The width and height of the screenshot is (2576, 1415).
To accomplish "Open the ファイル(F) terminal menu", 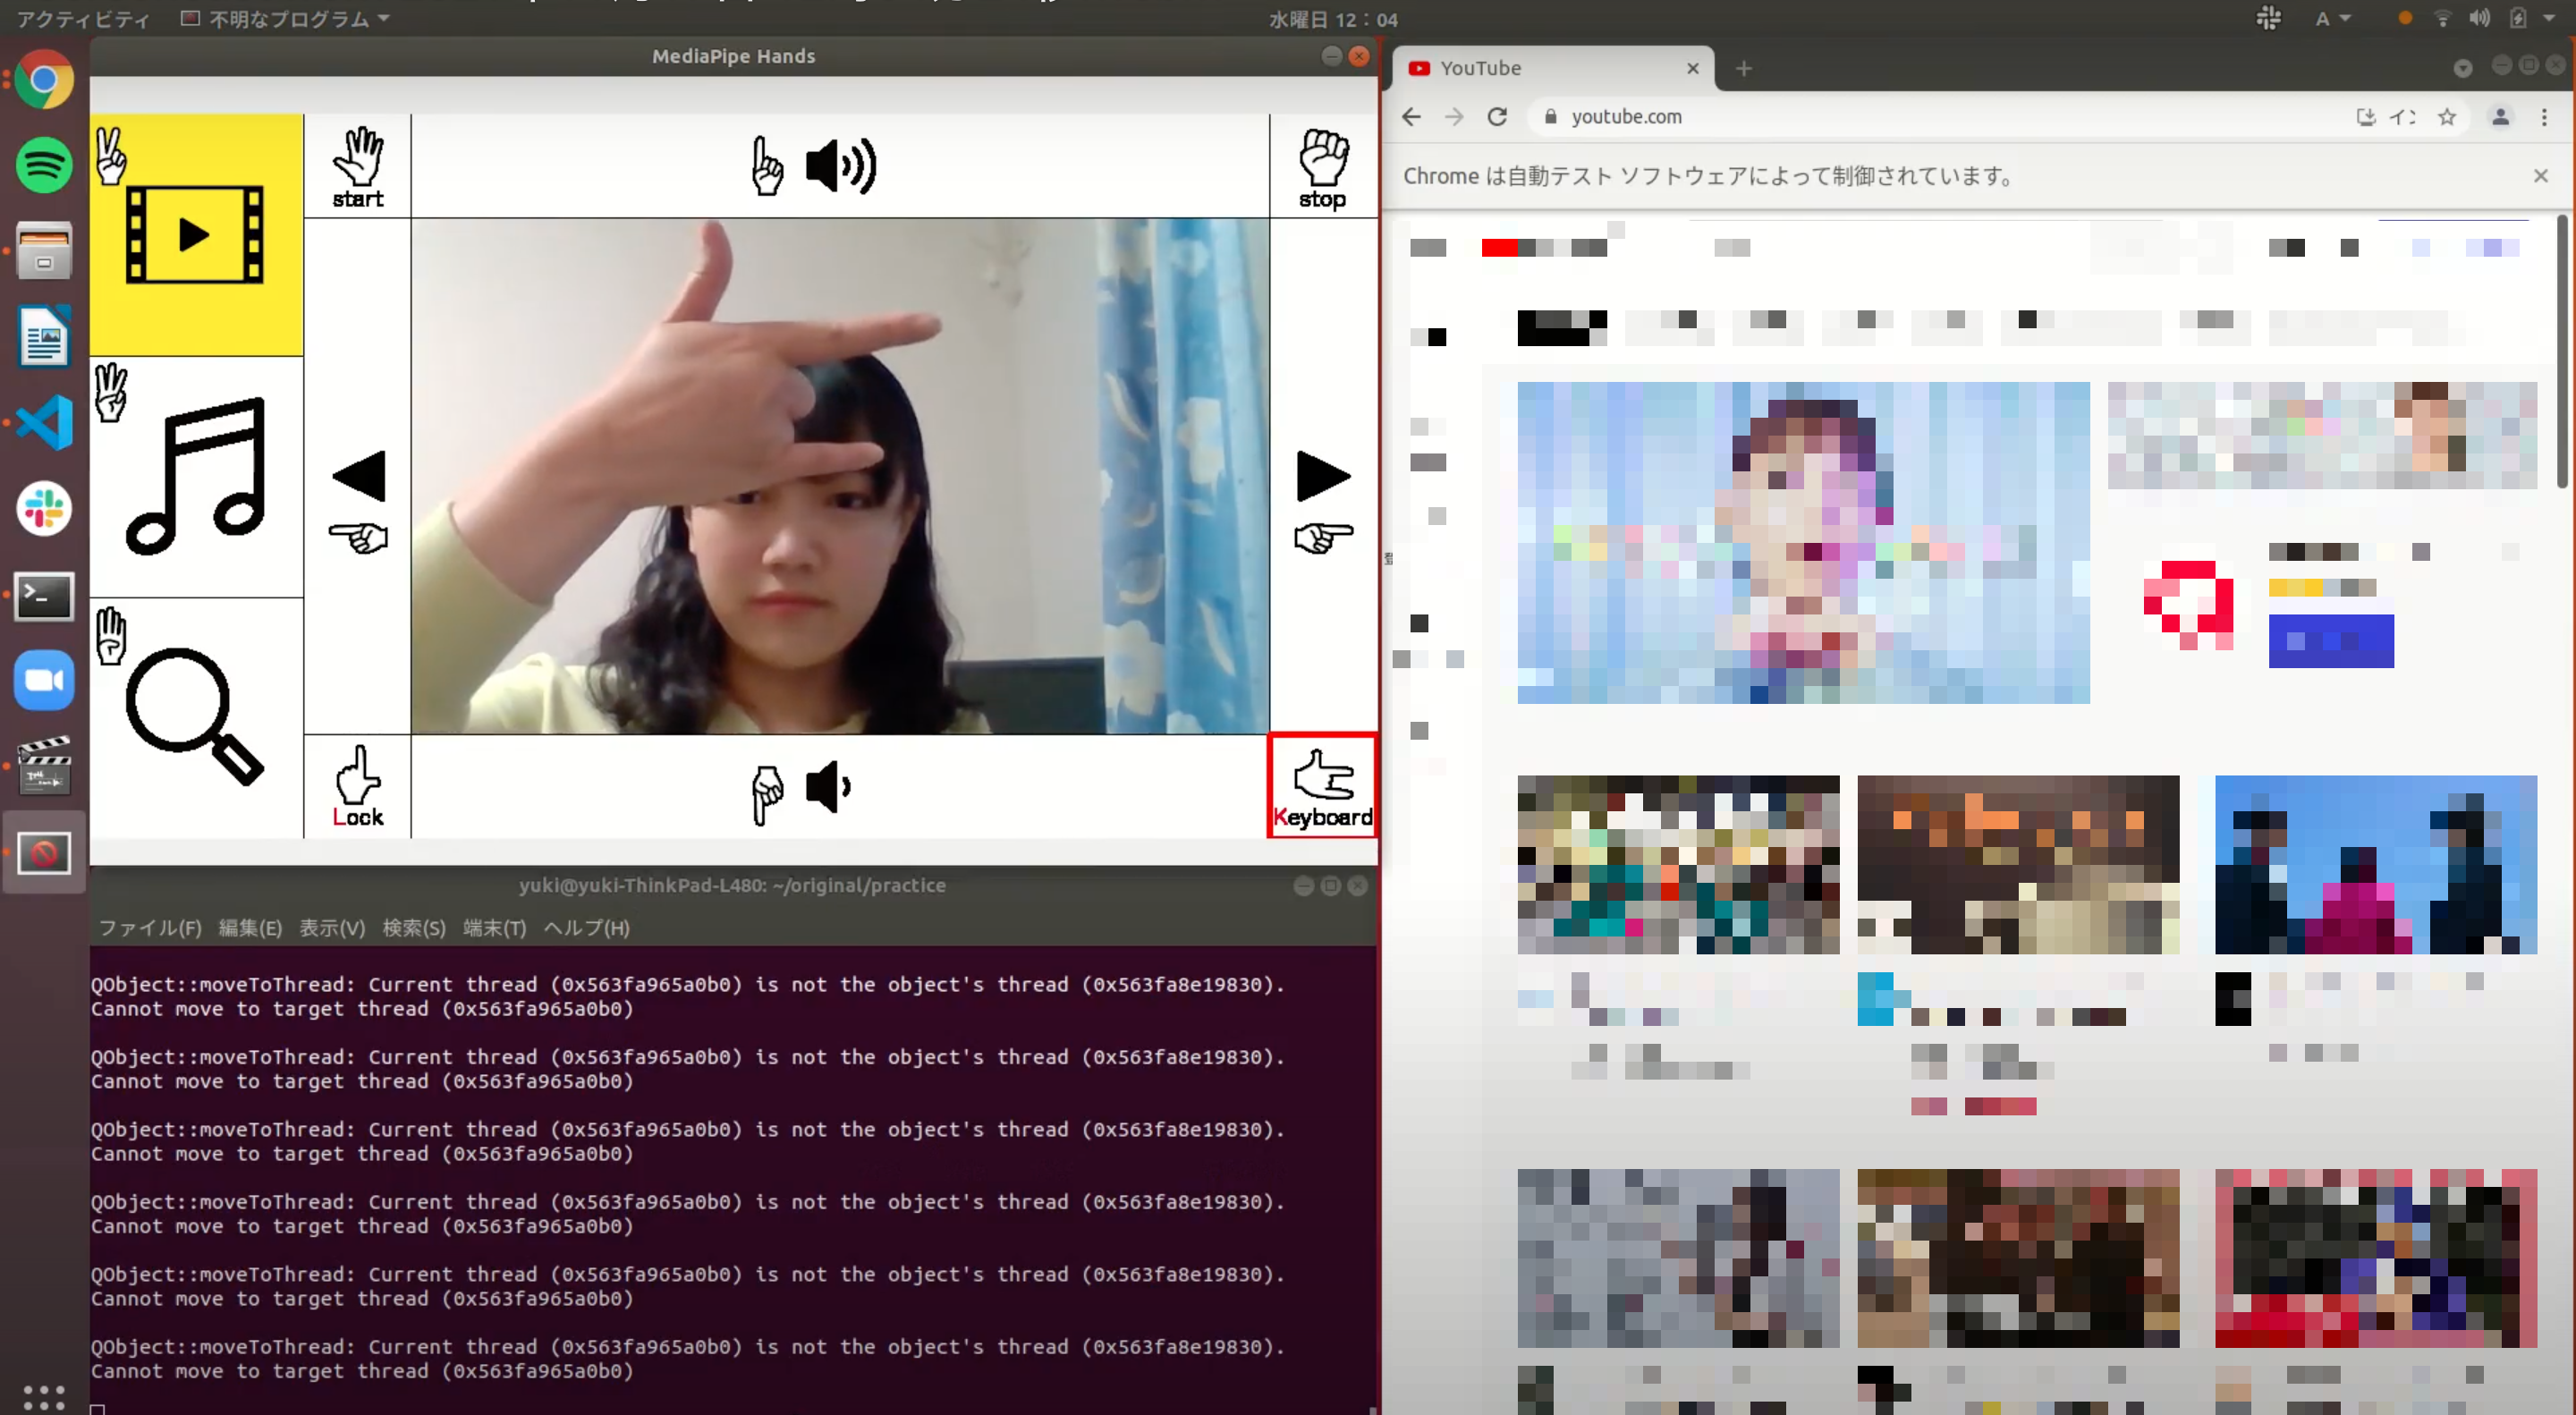I will 150,928.
